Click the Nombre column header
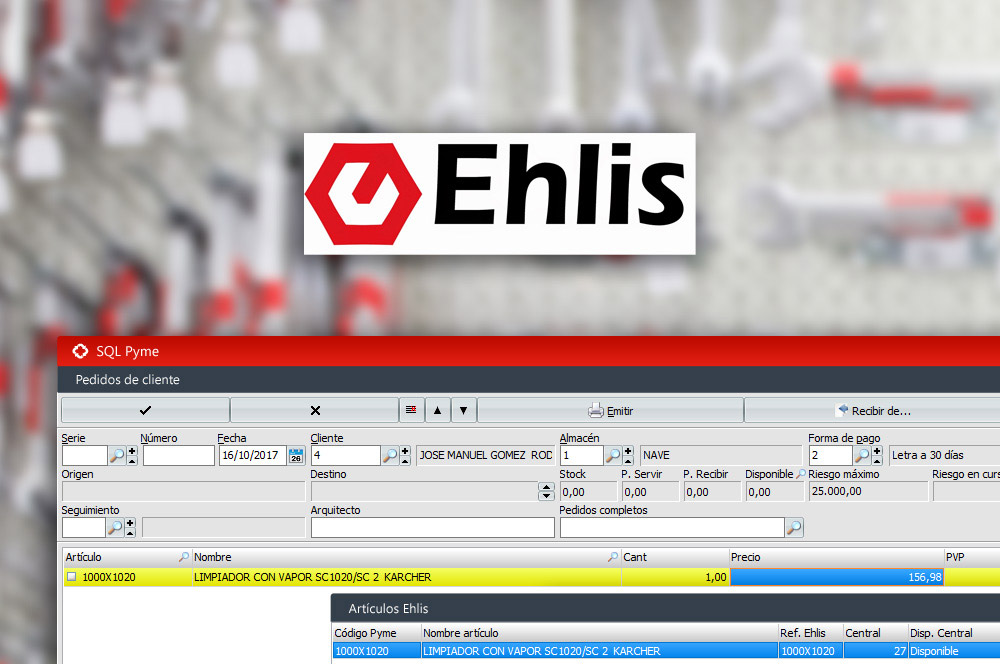This screenshot has width=1000, height=664. click(400, 556)
